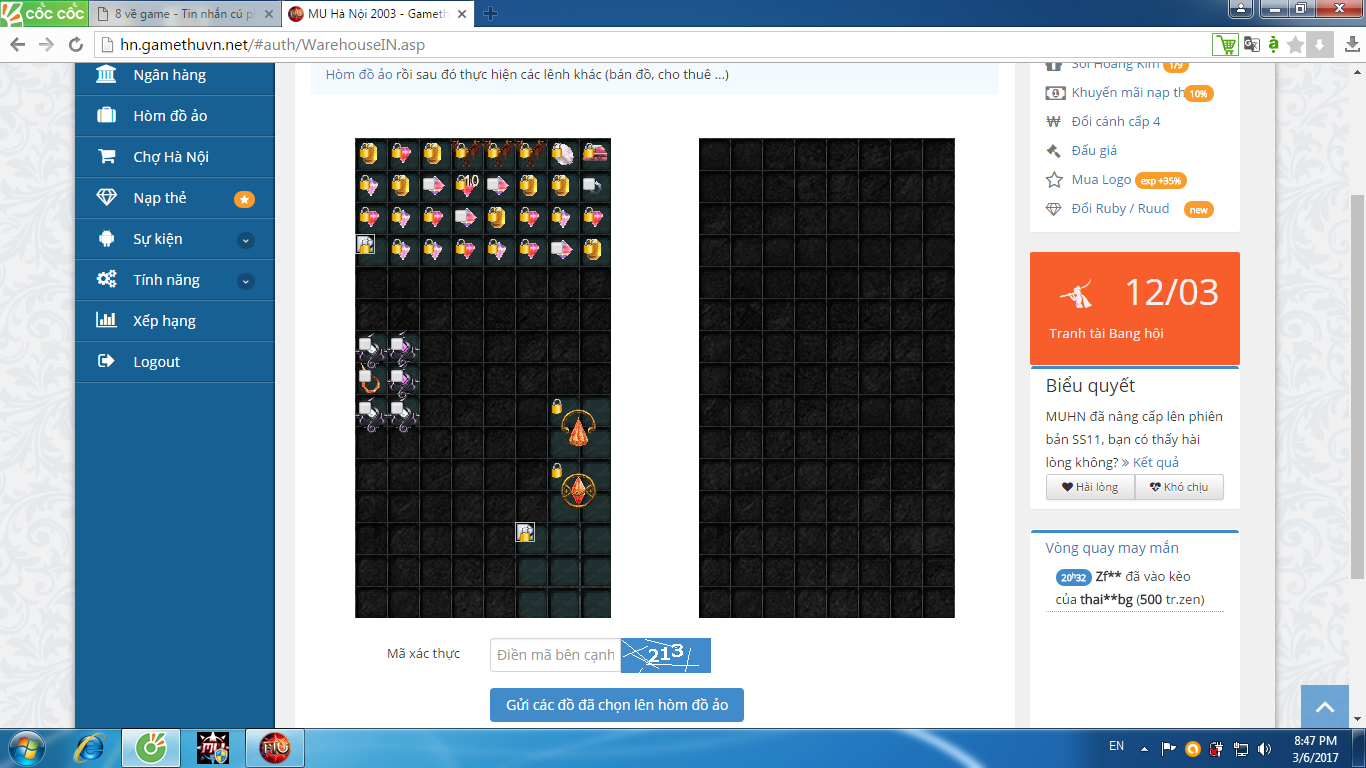Open the Ngân hàng menu item
The image size is (1366, 768).
[x=175, y=75]
